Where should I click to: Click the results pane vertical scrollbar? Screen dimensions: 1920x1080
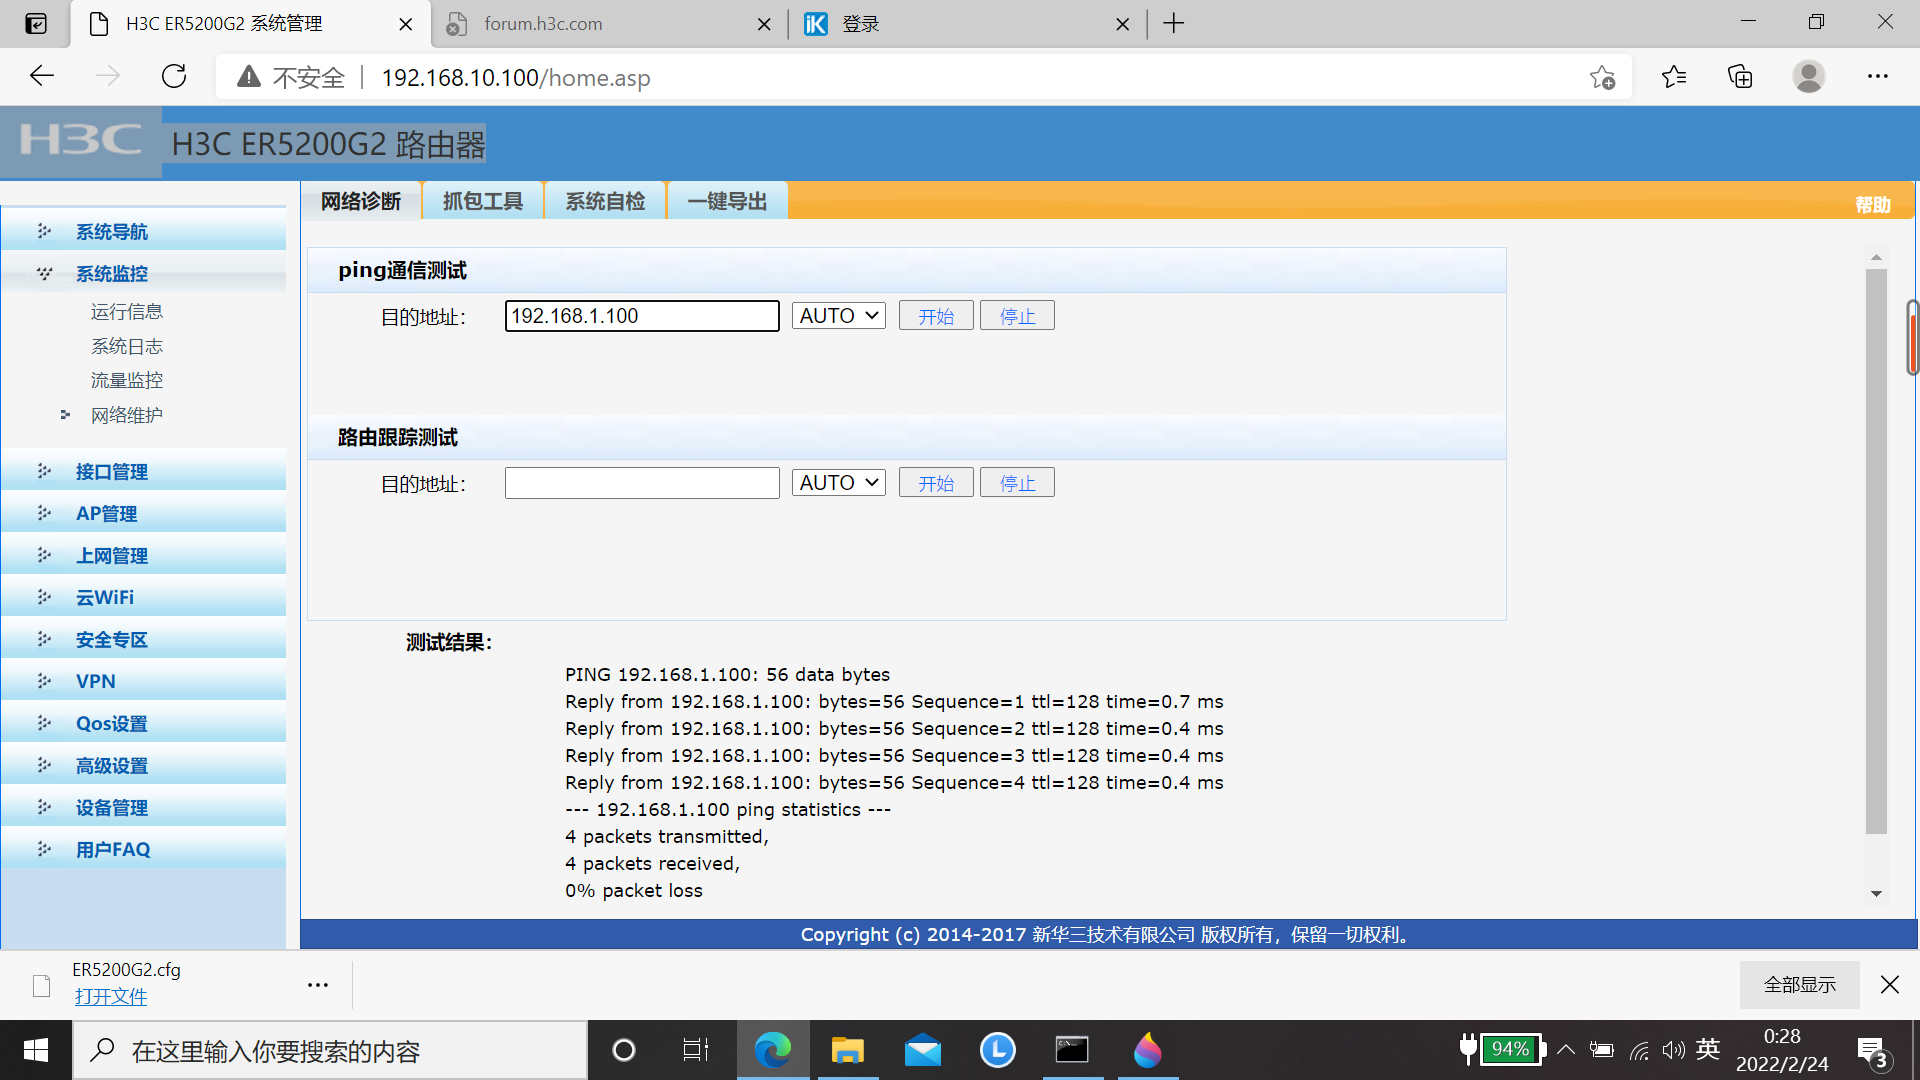[1876, 550]
